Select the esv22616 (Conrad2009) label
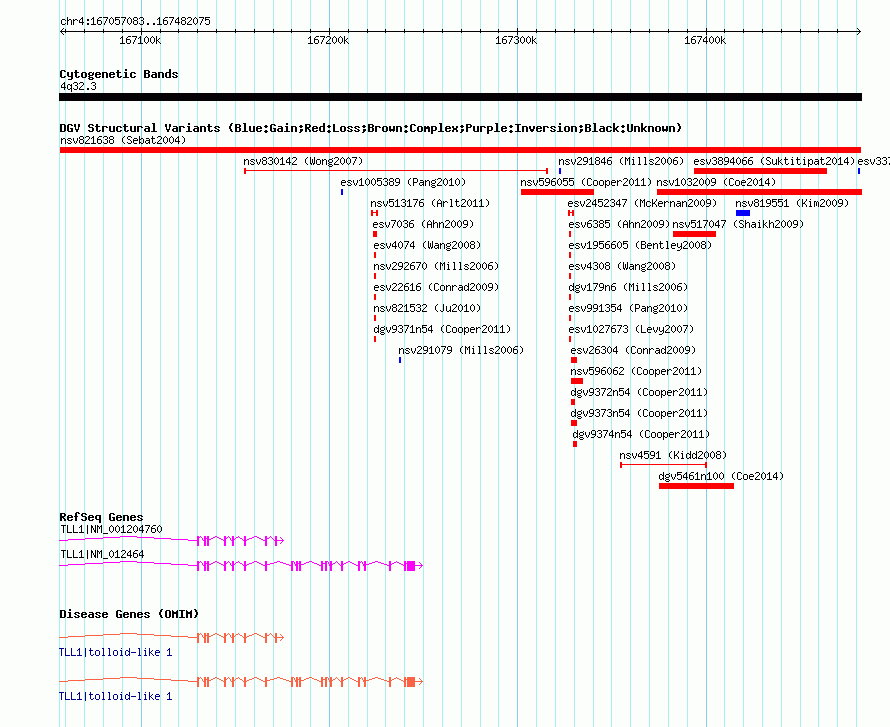This screenshot has width=890, height=727. click(436, 287)
